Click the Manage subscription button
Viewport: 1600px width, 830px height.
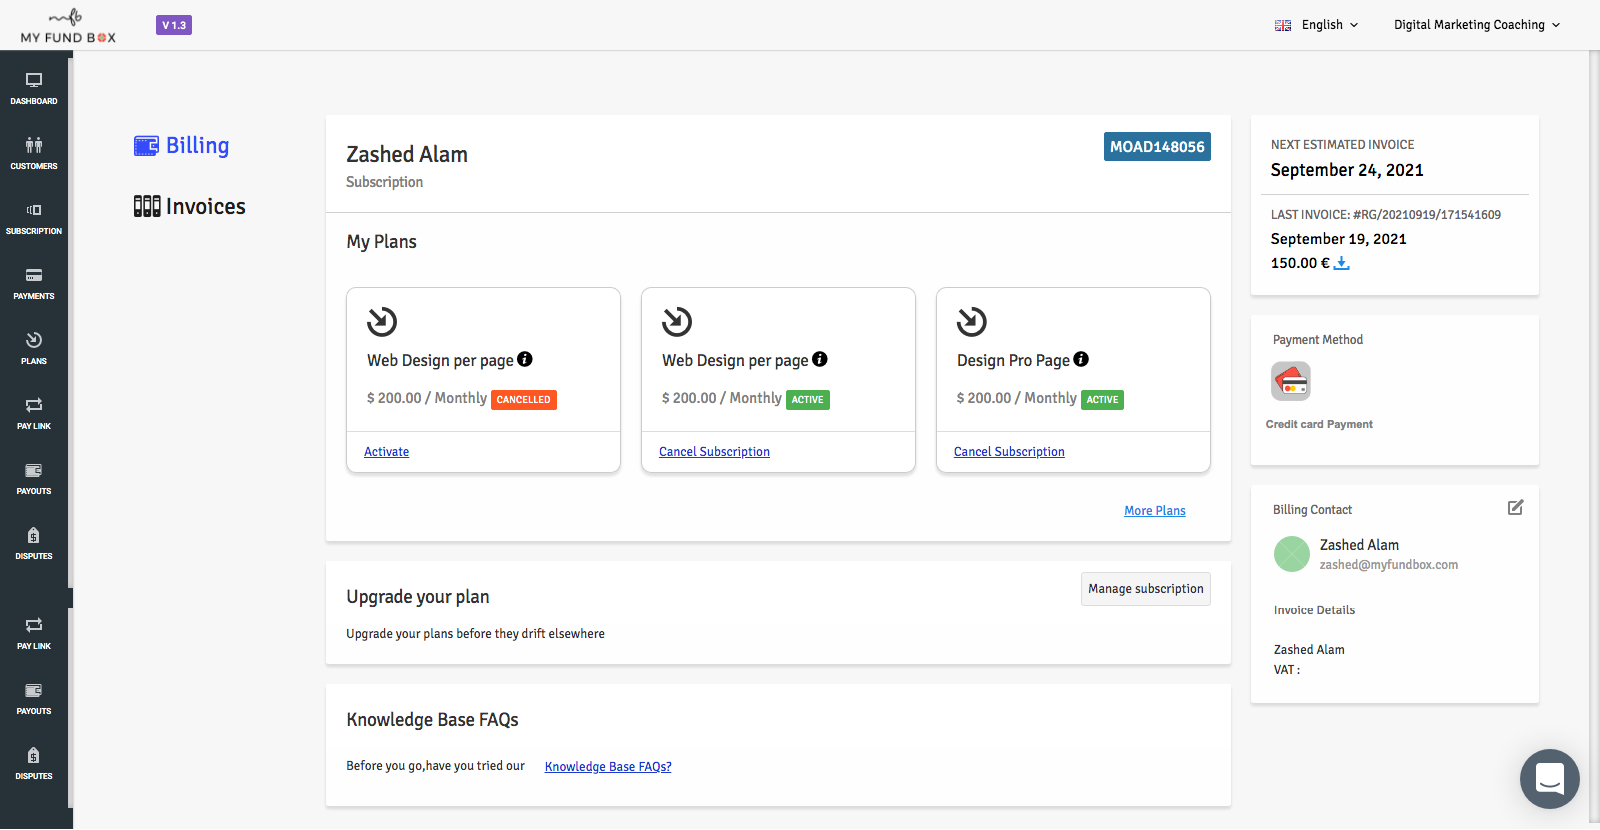tap(1146, 589)
